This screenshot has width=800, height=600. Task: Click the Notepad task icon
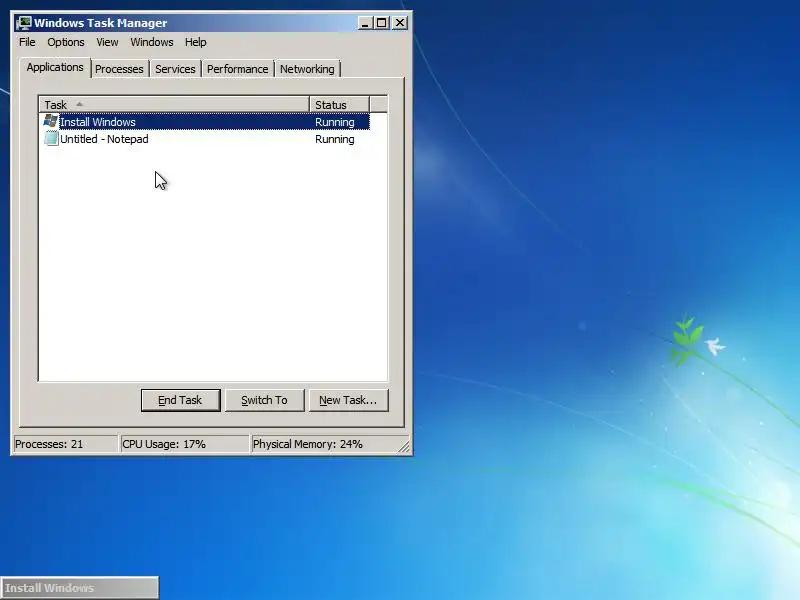pyautogui.click(x=51, y=138)
